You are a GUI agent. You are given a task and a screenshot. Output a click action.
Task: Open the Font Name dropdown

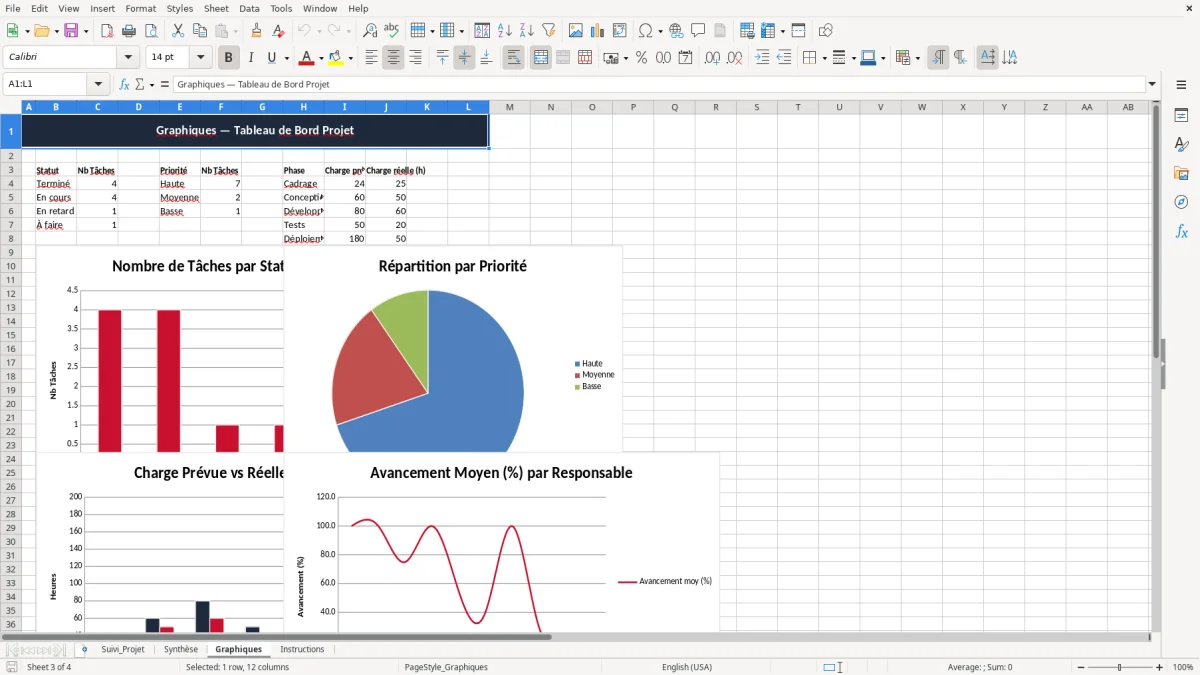click(x=128, y=58)
